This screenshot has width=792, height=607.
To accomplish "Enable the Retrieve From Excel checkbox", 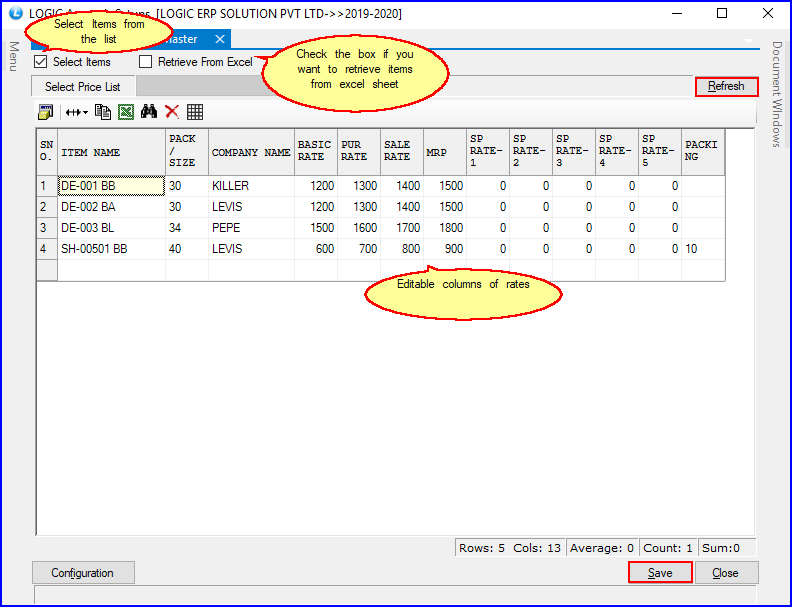I will (x=145, y=62).
